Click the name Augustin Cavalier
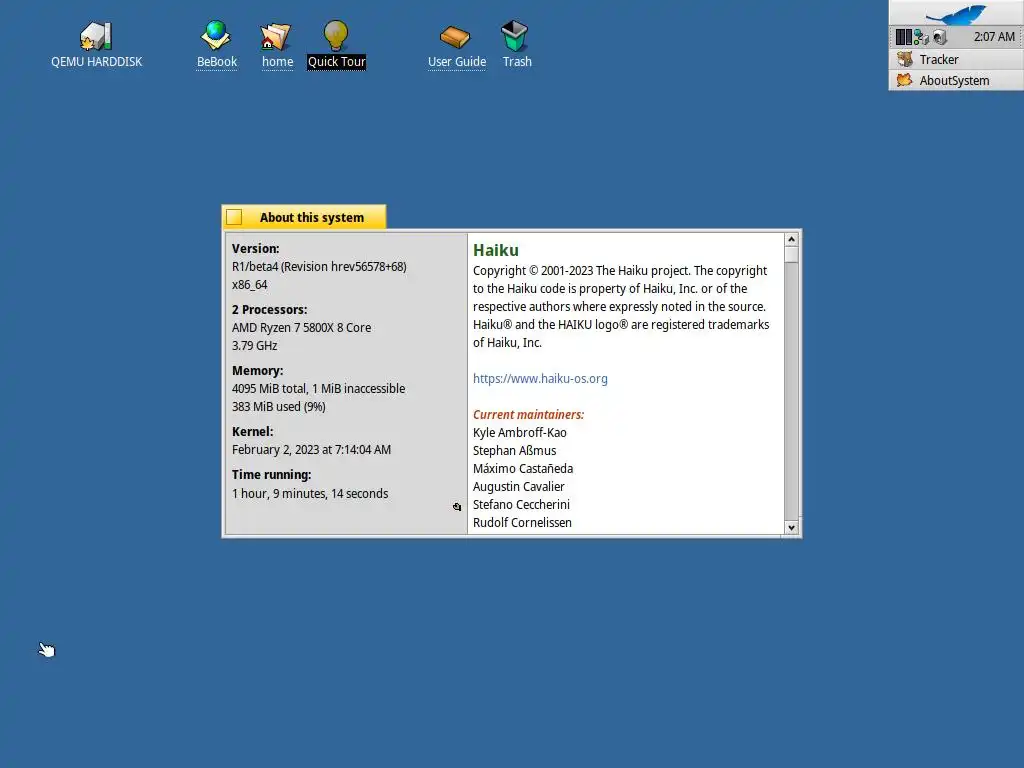 click(x=519, y=487)
